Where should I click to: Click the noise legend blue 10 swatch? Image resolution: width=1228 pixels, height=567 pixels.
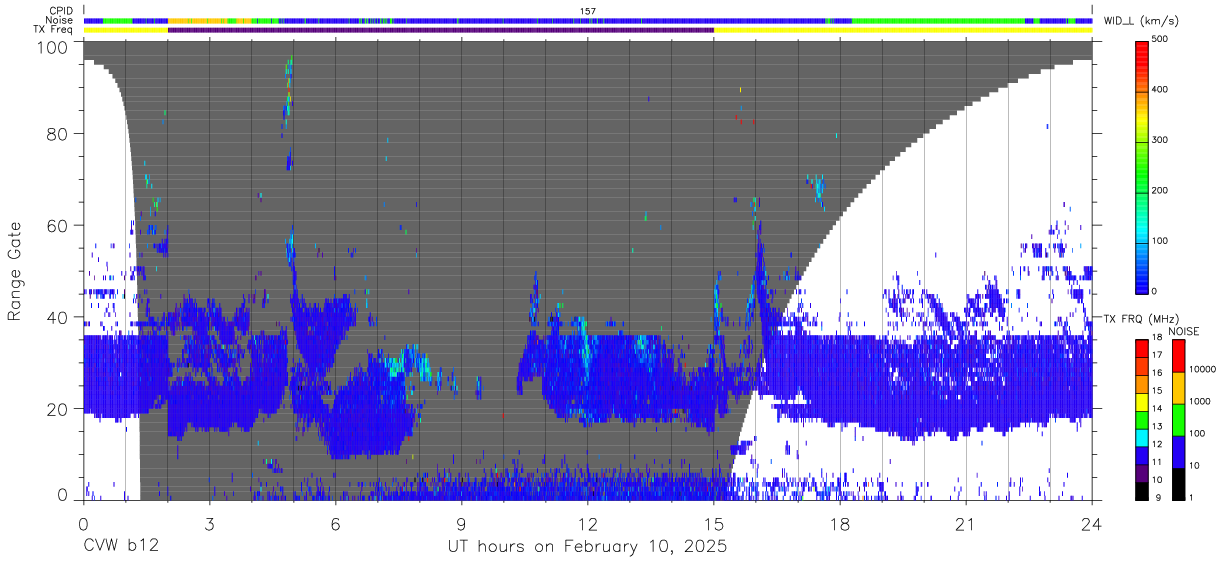tap(1178, 452)
